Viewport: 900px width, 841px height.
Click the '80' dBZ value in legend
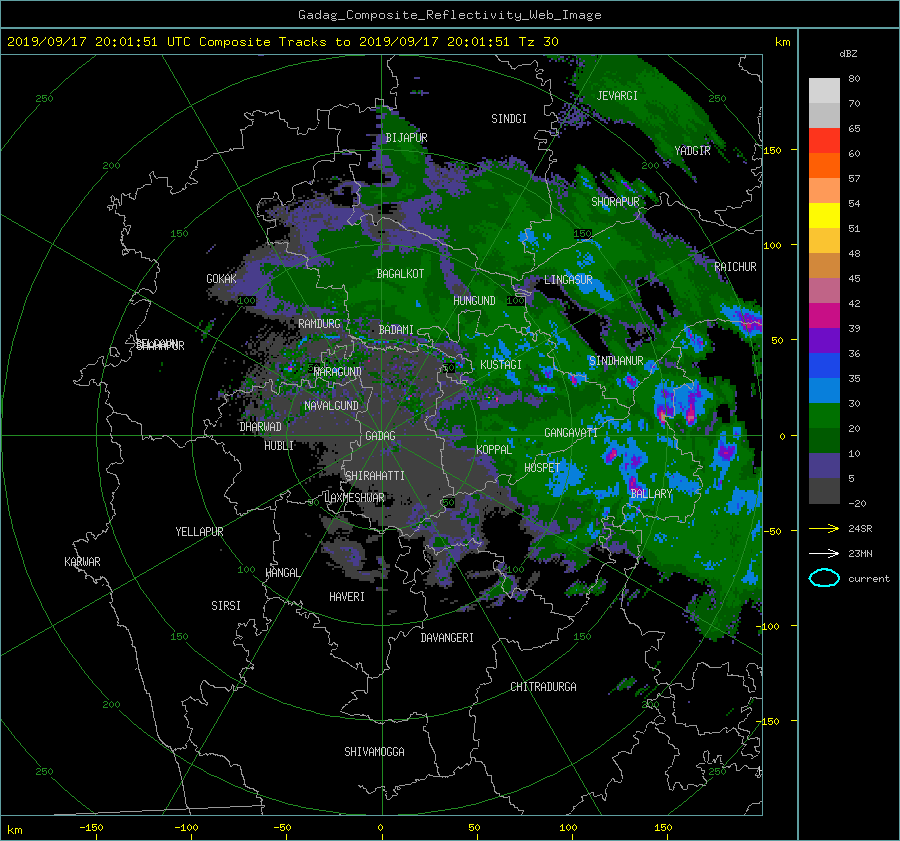(854, 79)
